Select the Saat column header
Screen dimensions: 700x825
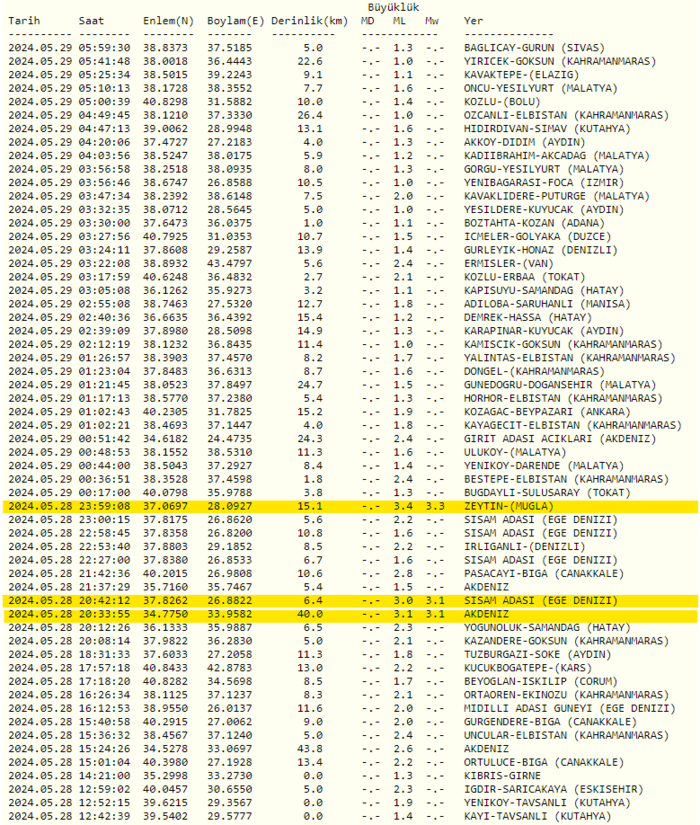coord(92,21)
